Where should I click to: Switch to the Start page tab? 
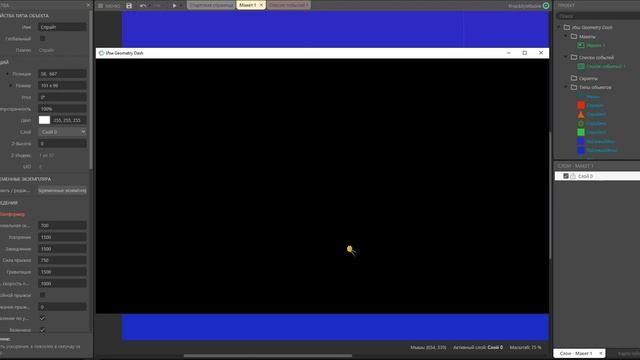tap(211, 5)
